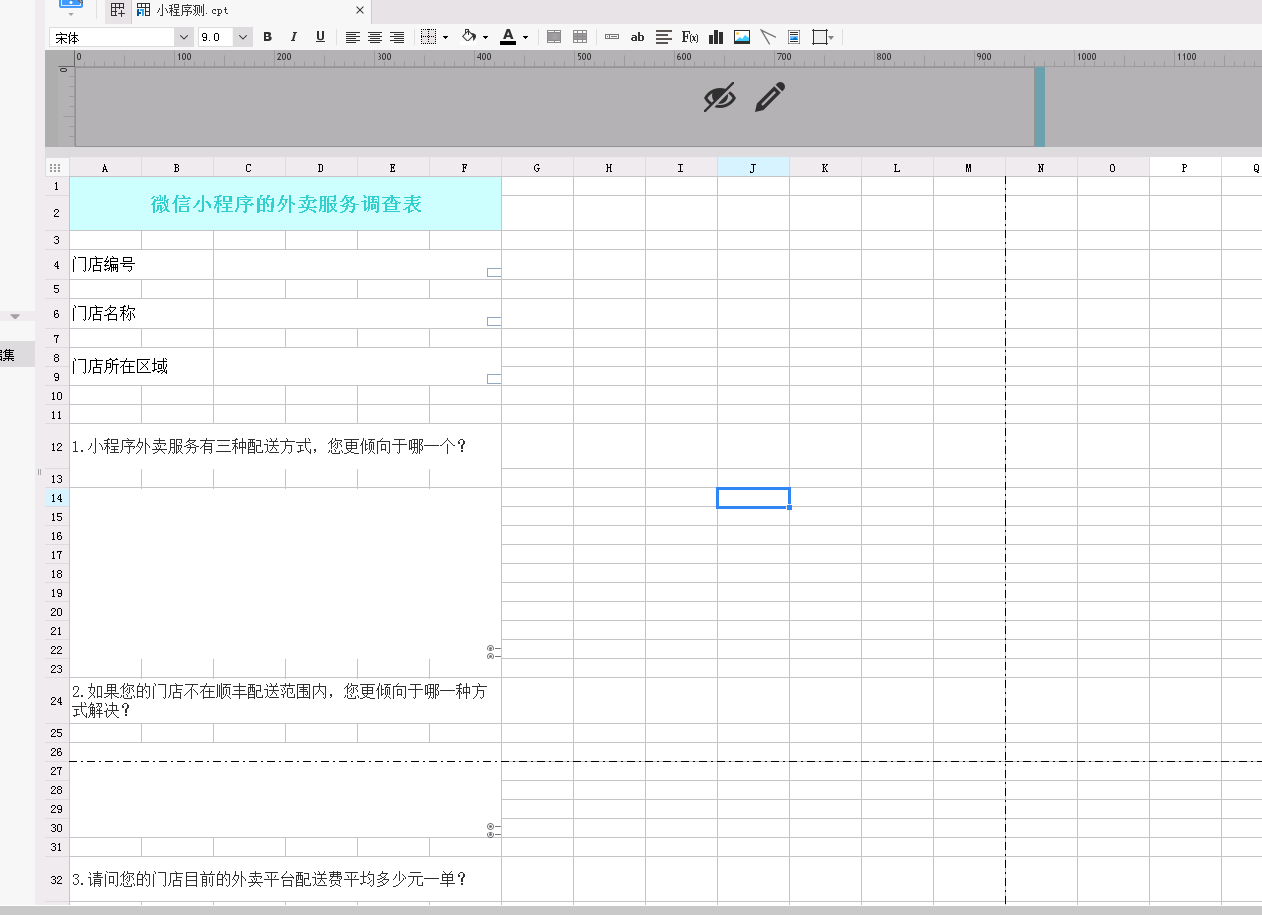
Task: Select the title cell 微信小程序的外卖服务调查表
Action: (x=286, y=204)
